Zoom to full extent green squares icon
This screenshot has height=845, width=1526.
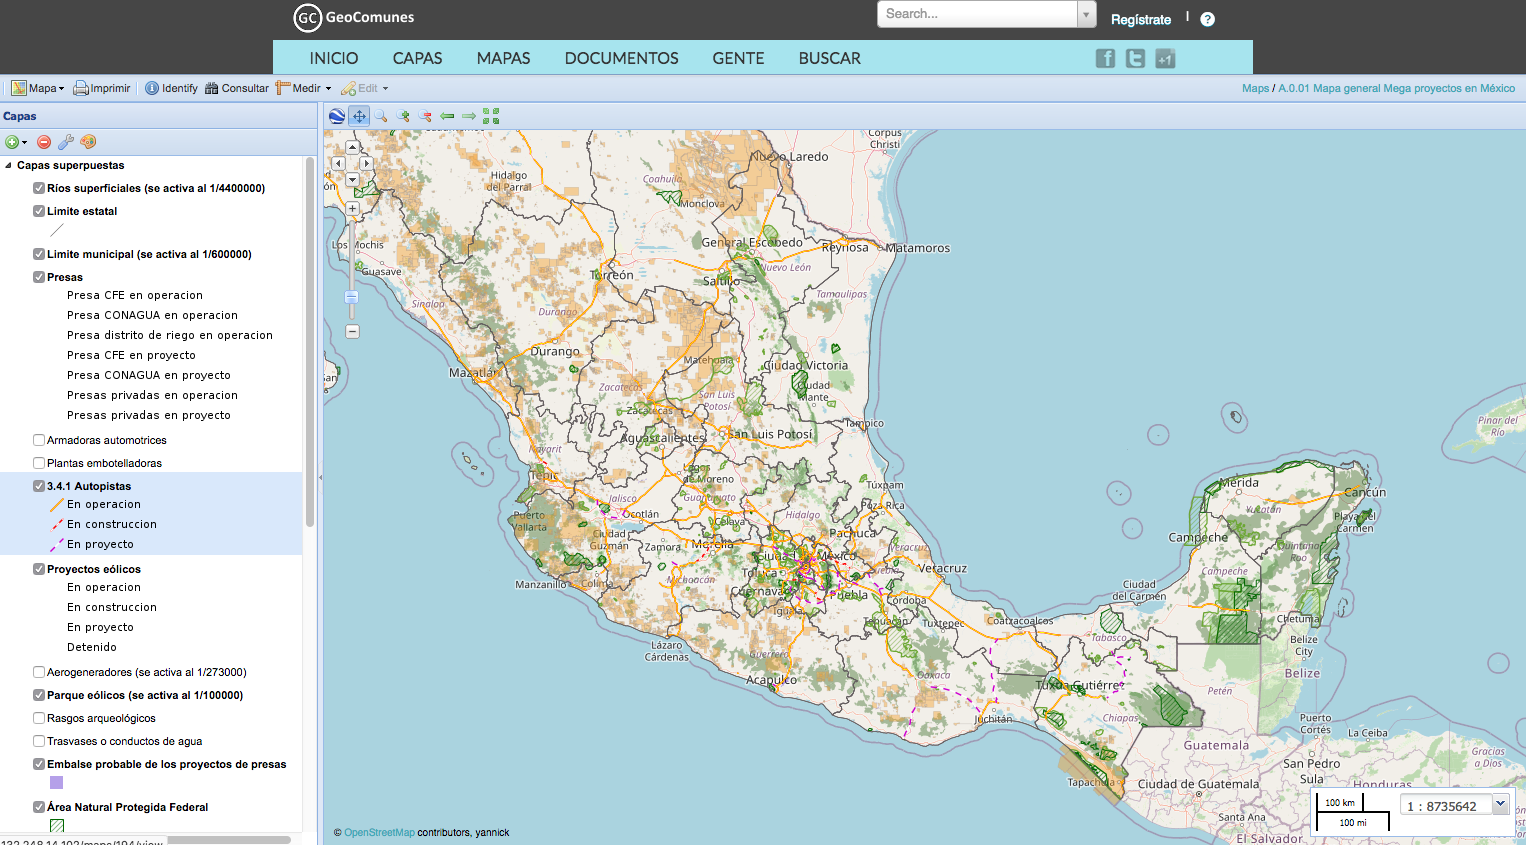coord(491,116)
